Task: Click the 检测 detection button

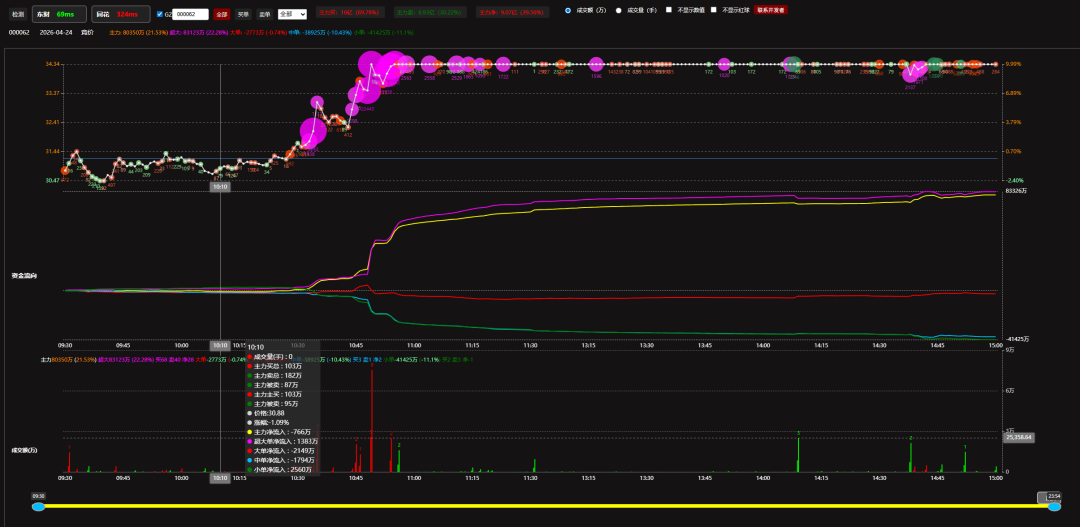Action: click(17, 15)
